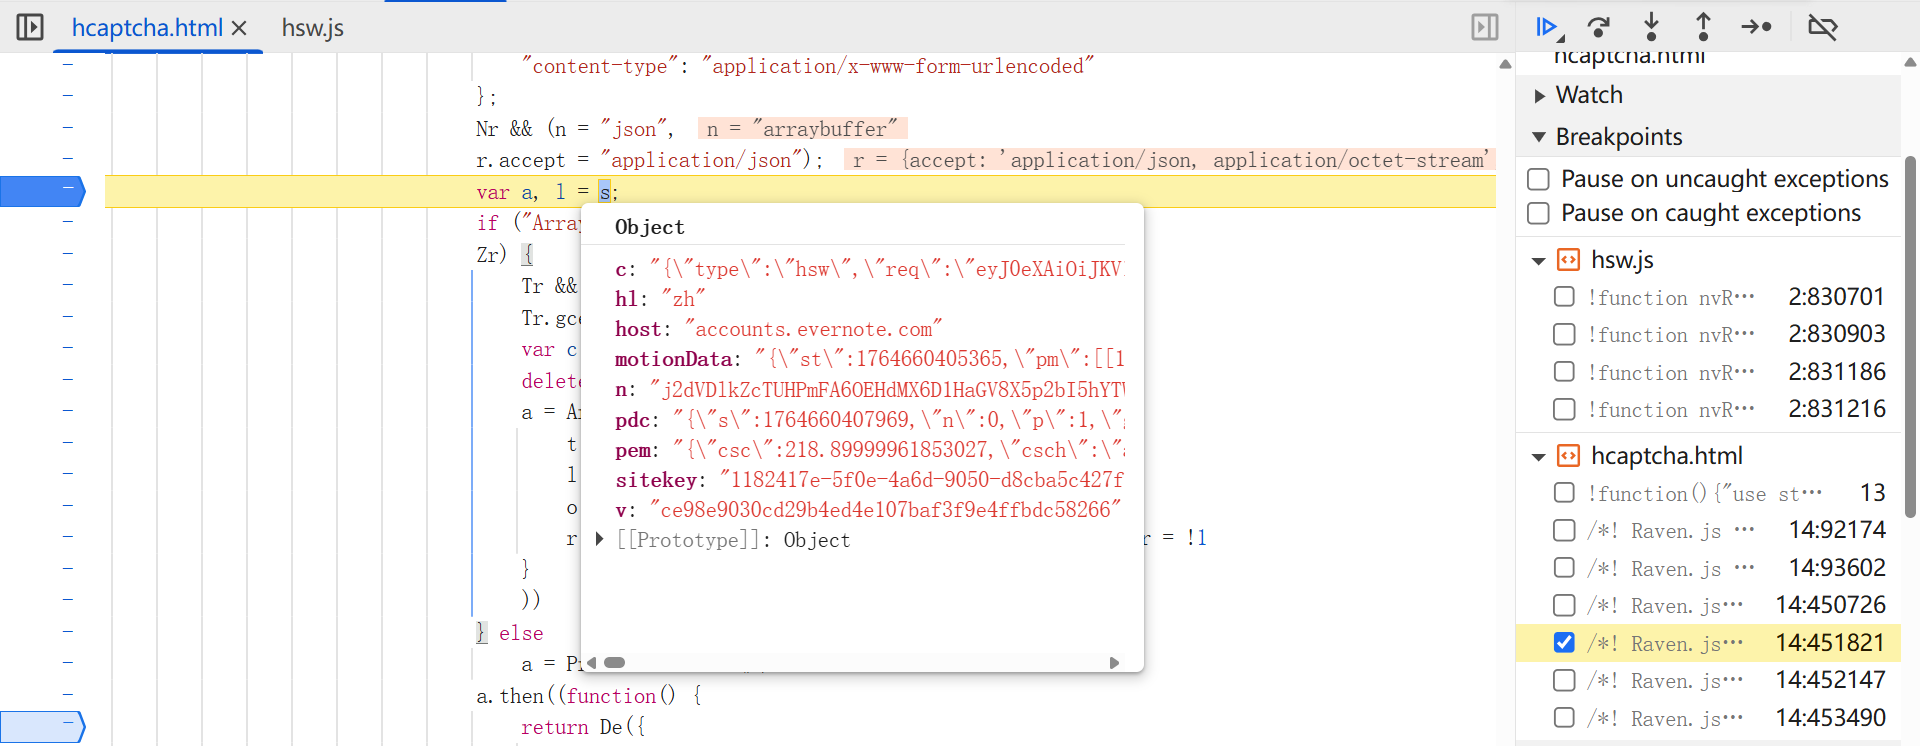
Task: Step over next function call
Action: [x=1599, y=27]
